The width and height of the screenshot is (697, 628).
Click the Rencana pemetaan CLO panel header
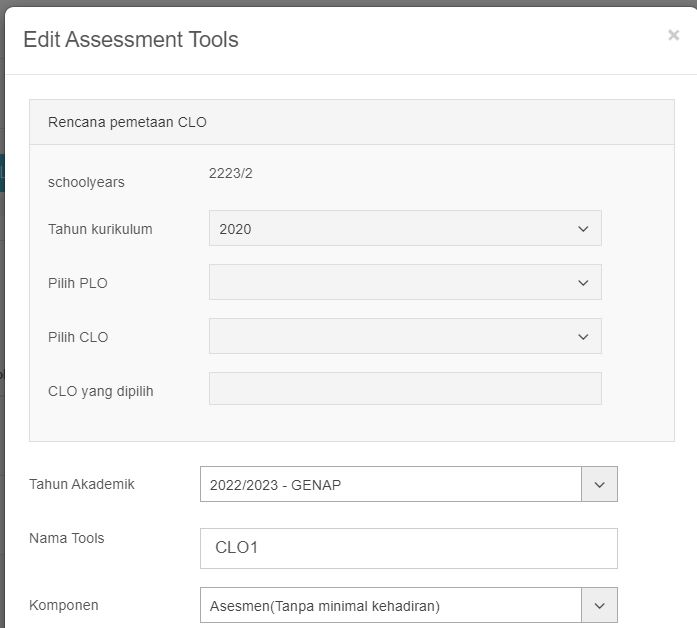352,122
